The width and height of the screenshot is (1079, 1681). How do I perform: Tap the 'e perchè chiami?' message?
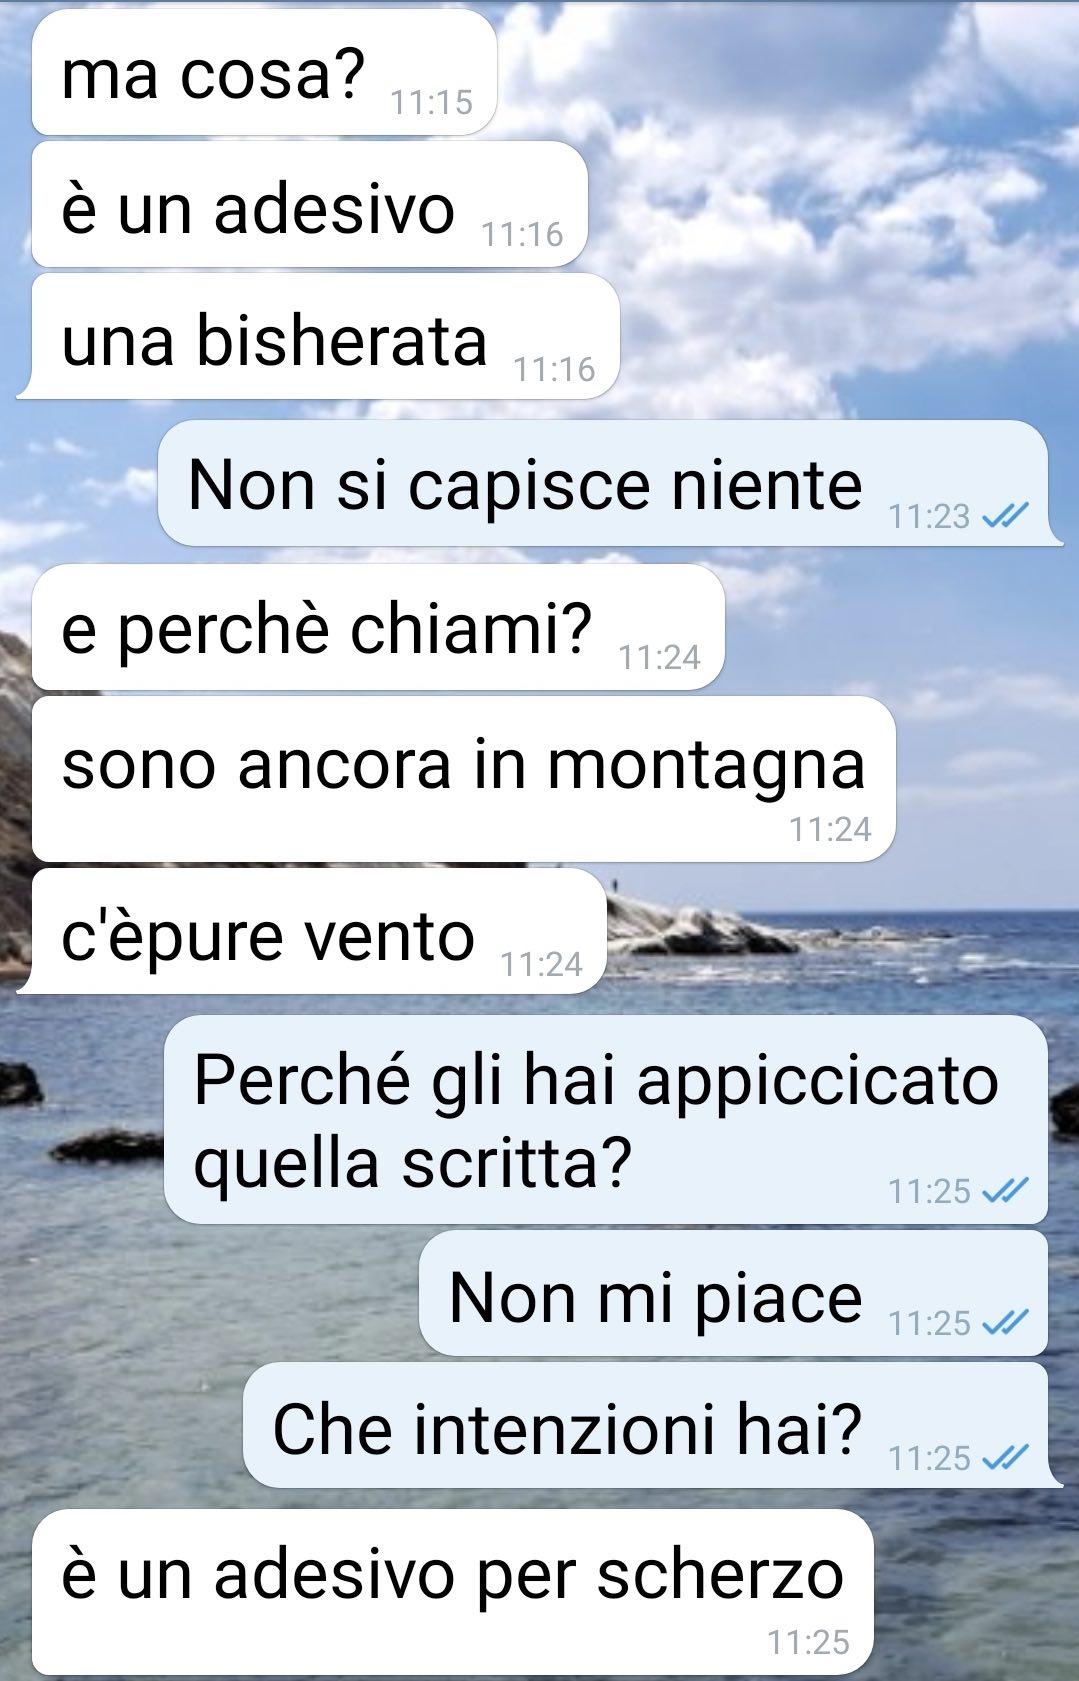coord(378,627)
